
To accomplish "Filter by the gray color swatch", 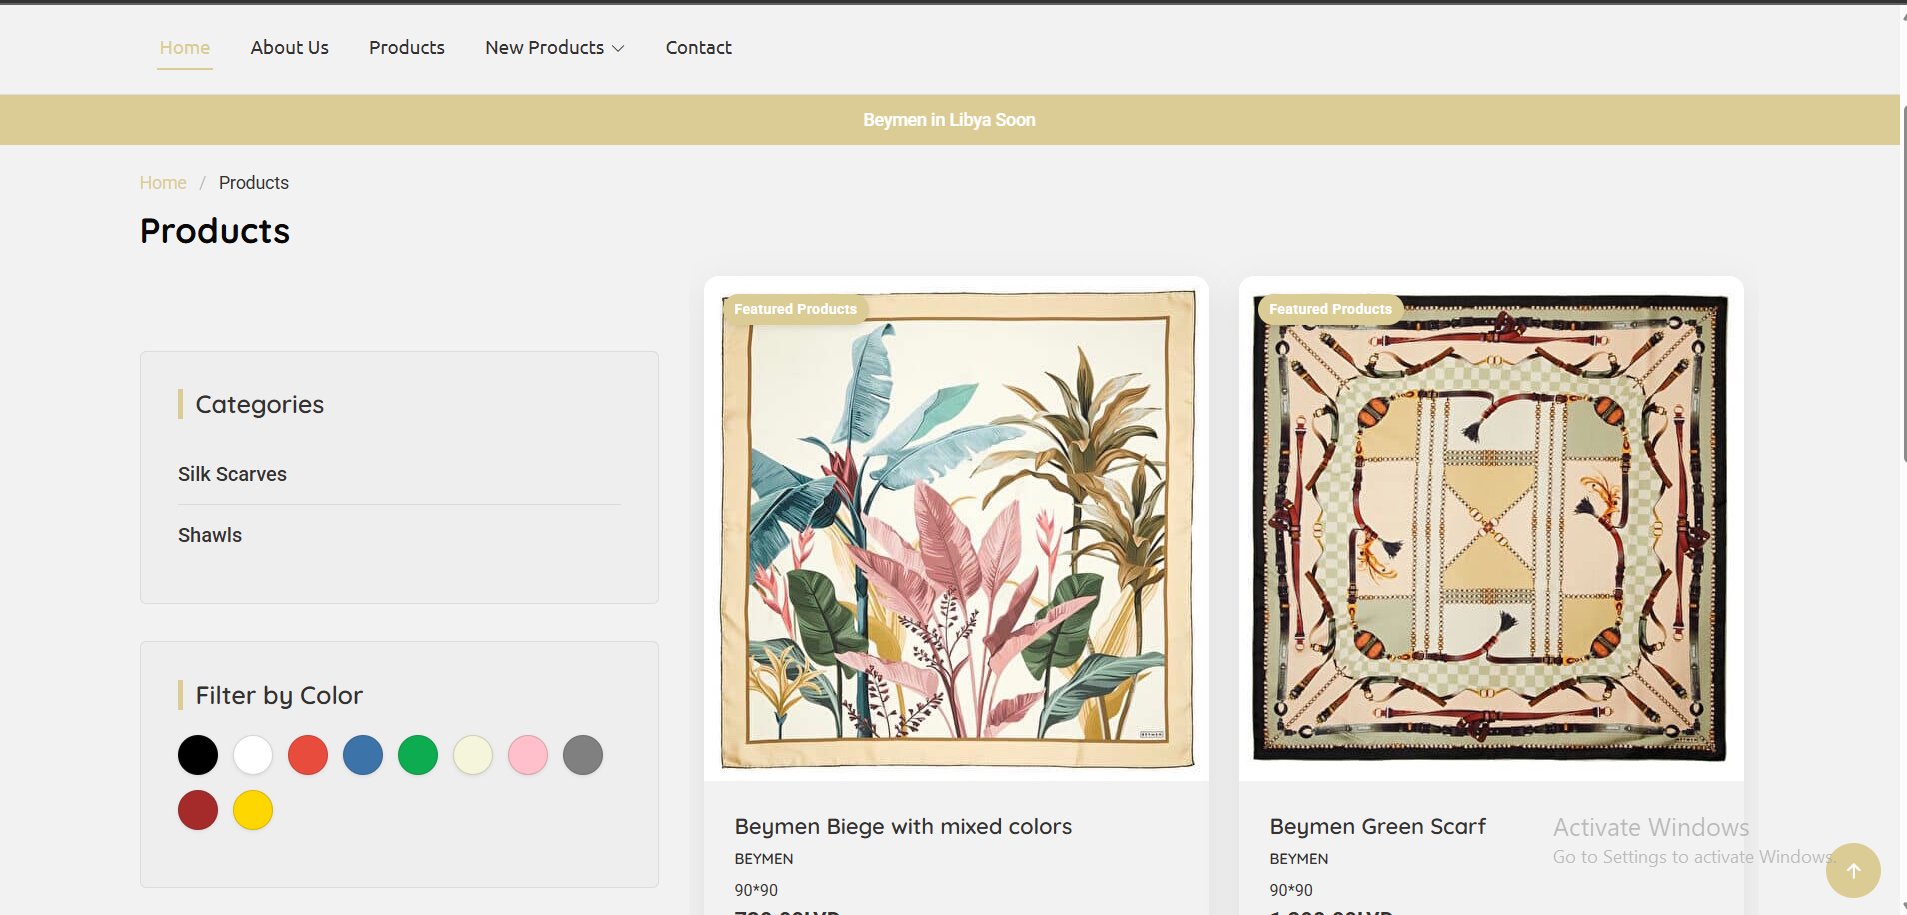I will (x=583, y=755).
